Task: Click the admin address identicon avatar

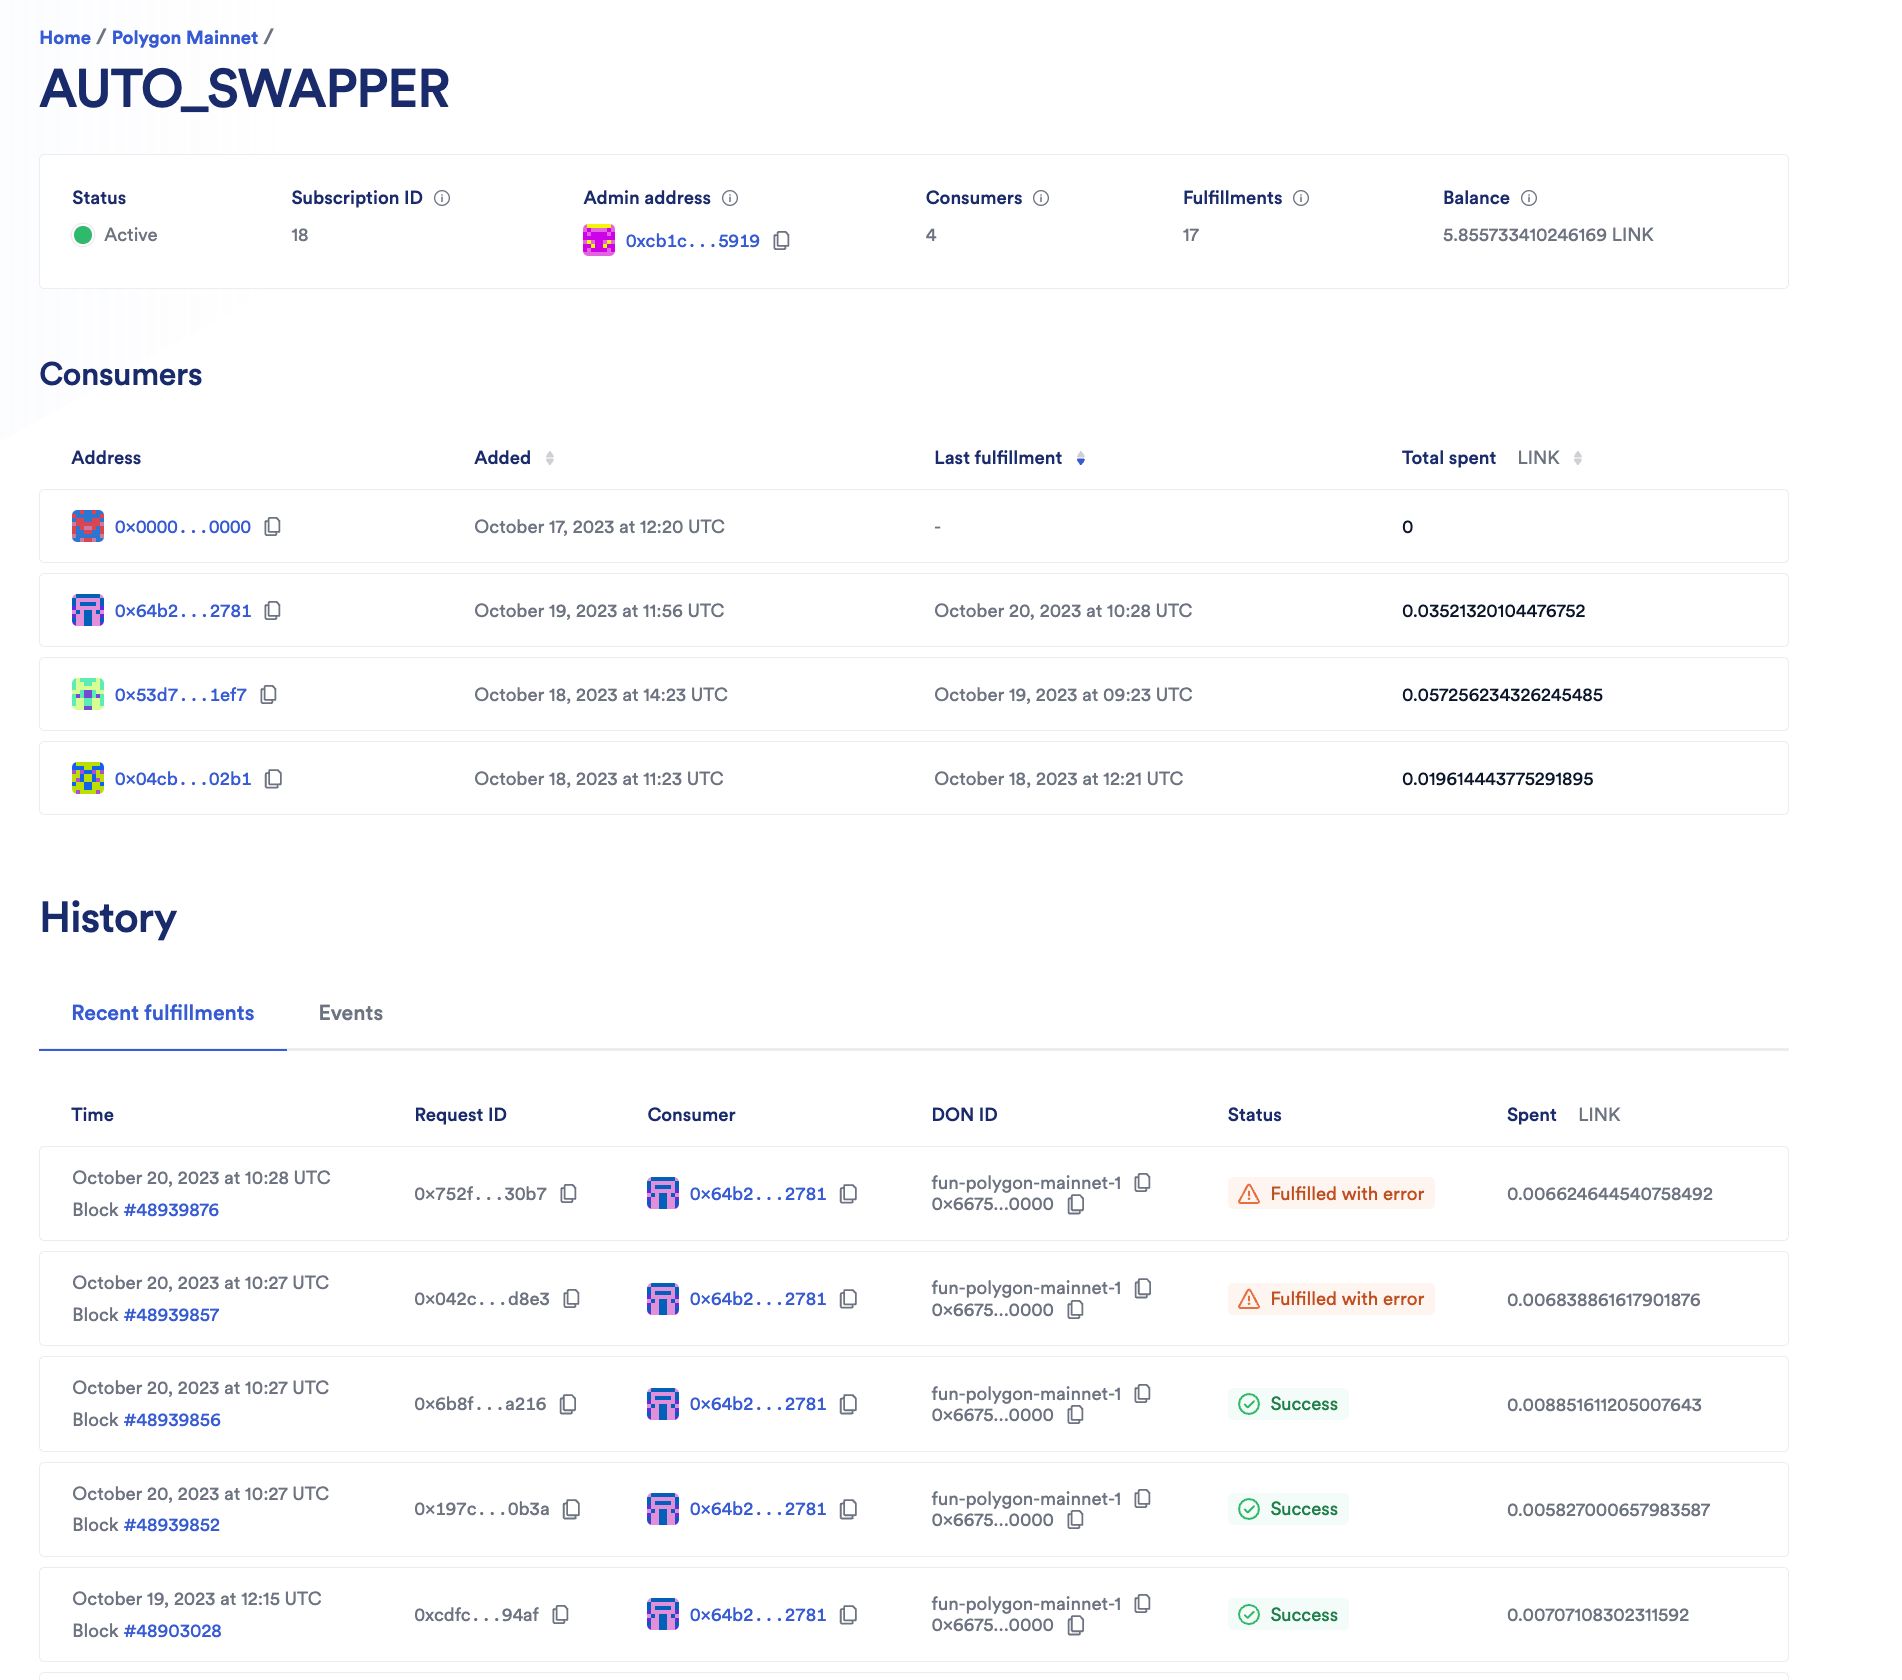Action: pos(599,240)
